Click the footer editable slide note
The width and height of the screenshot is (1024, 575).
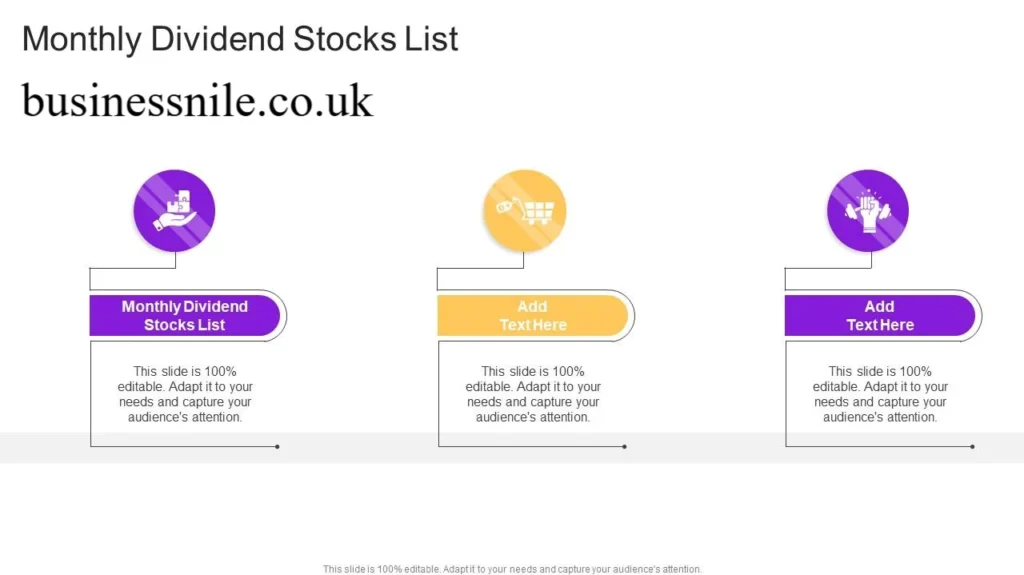pyautogui.click(x=512, y=569)
